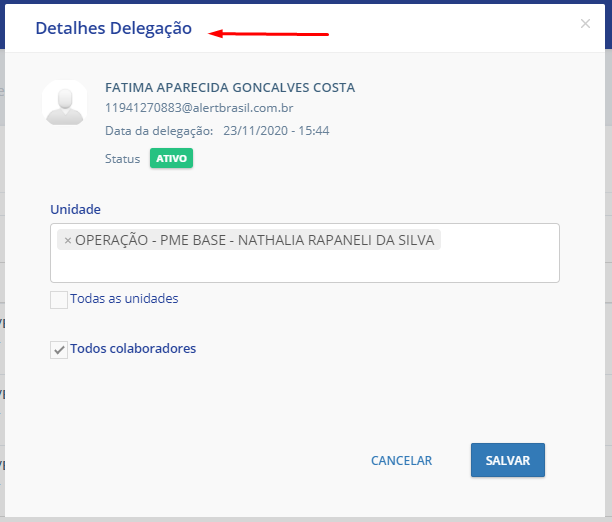Close the Detalhes Delegação dialog
Image resolution: width=612 pixels, height=522 pixels.
coord(585,24)
